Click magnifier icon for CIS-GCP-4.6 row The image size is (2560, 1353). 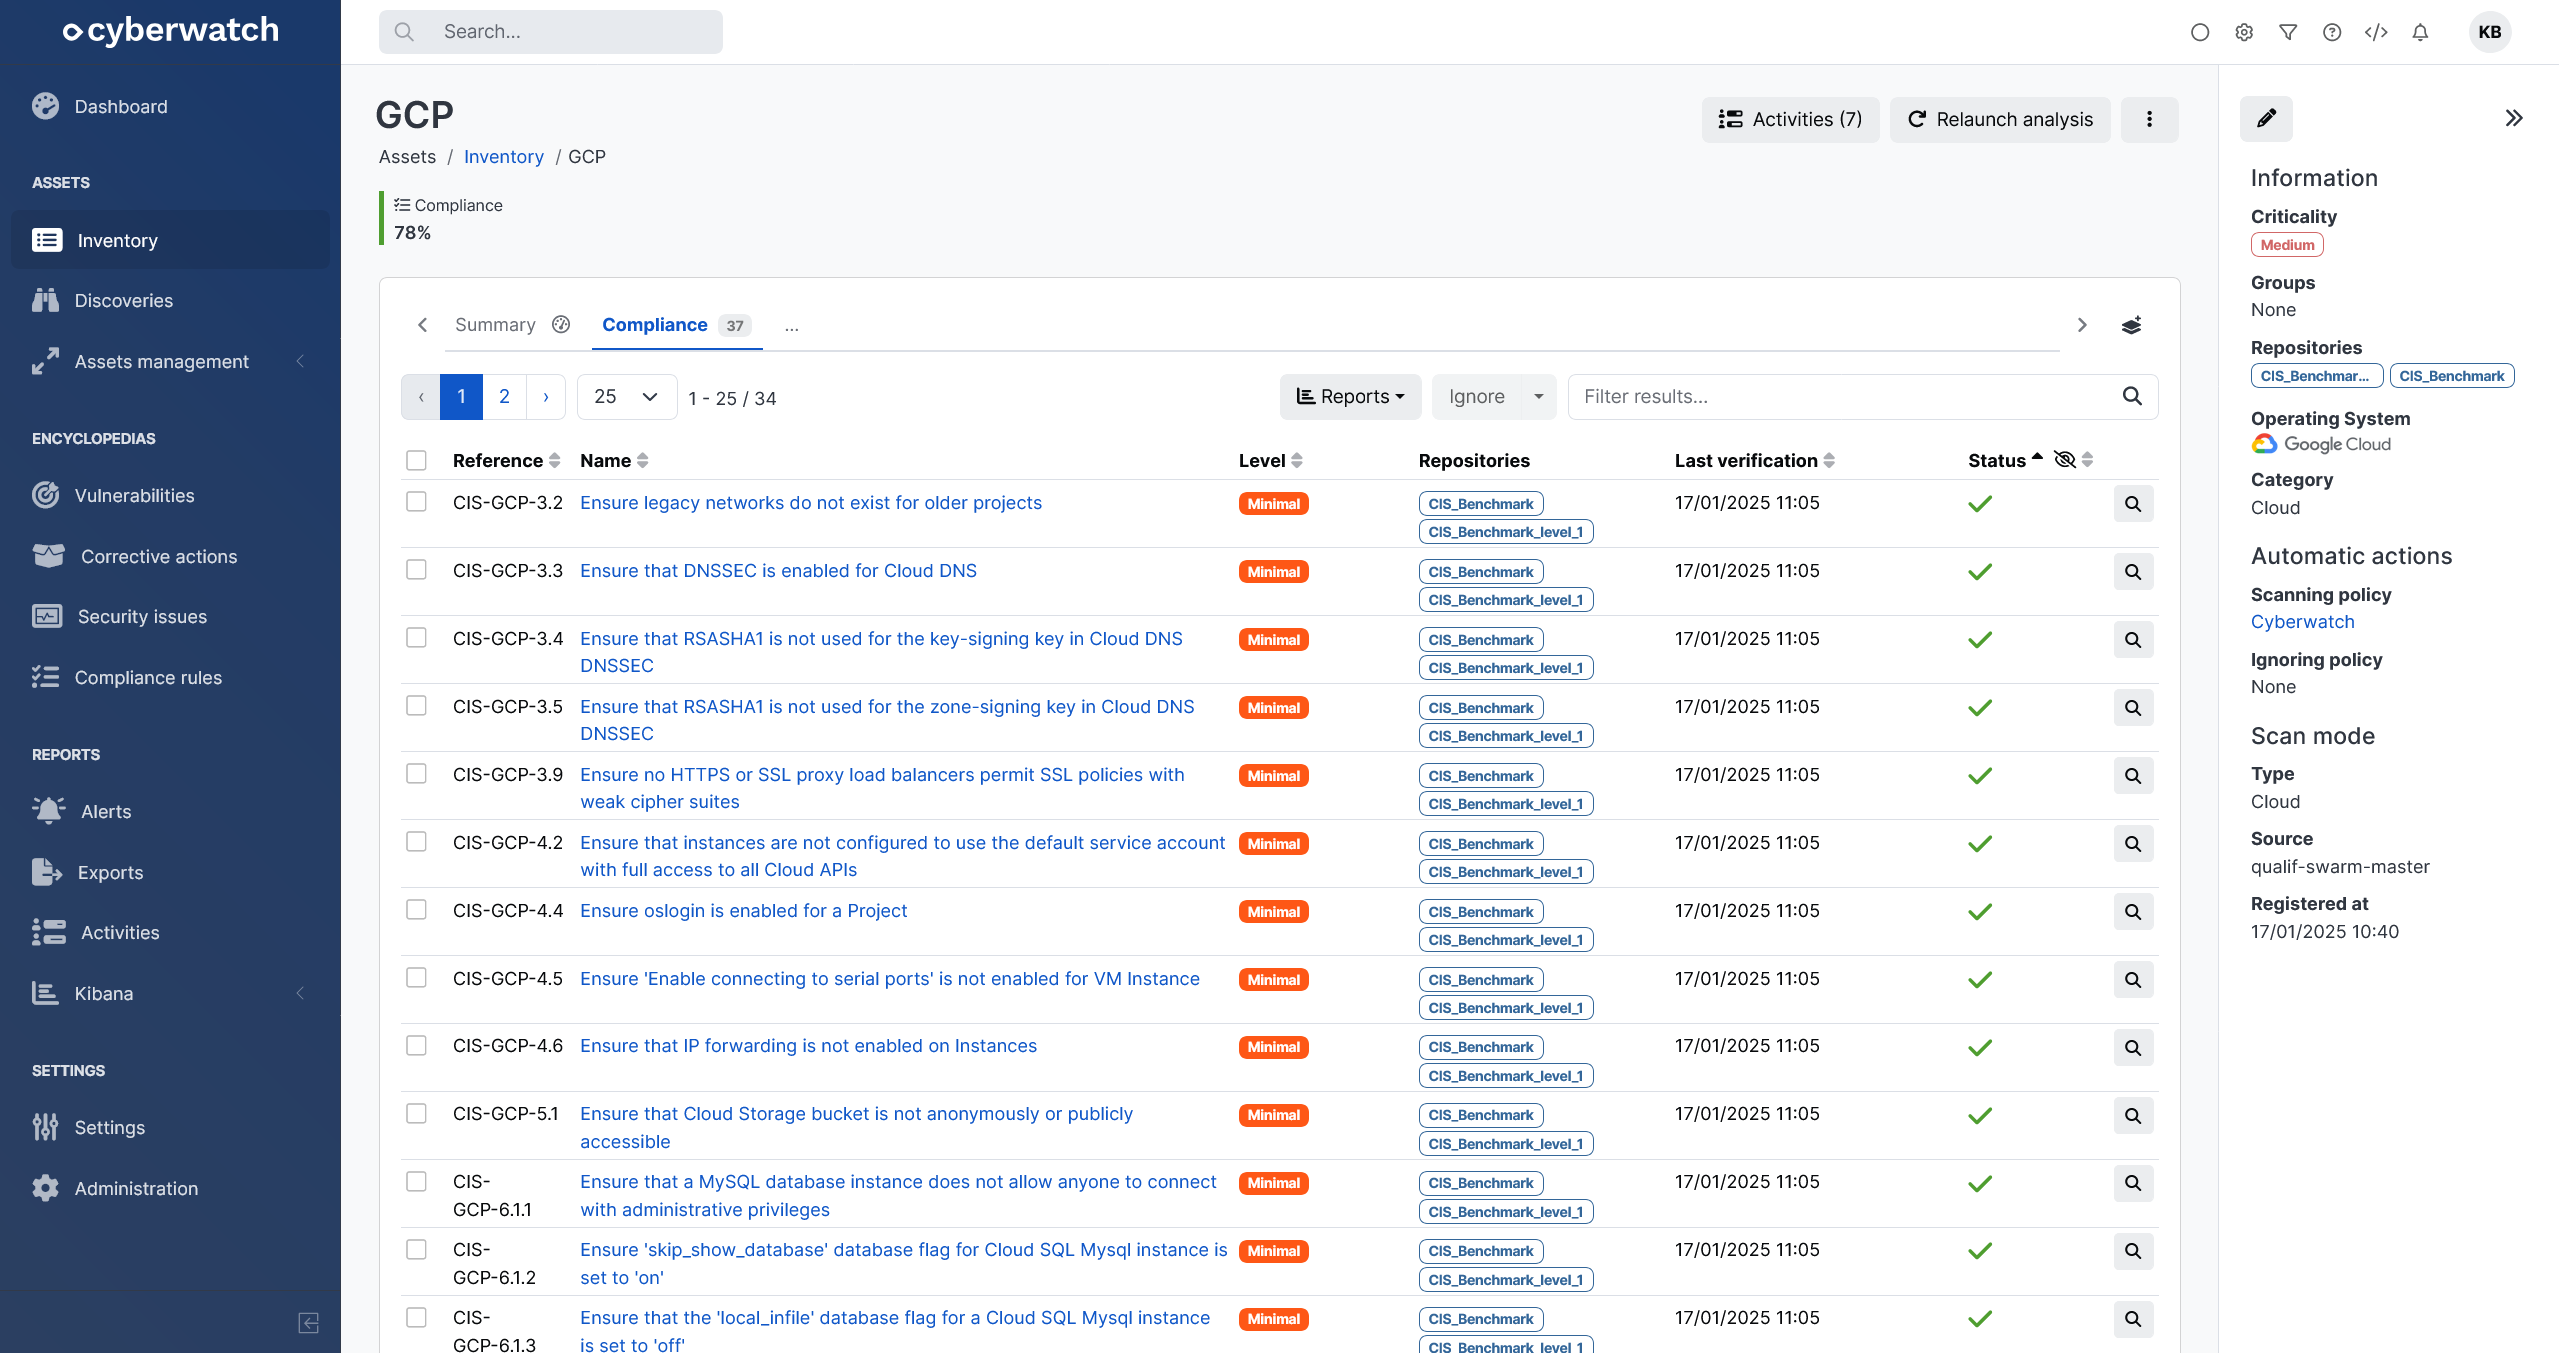tap(2133, 1048)
